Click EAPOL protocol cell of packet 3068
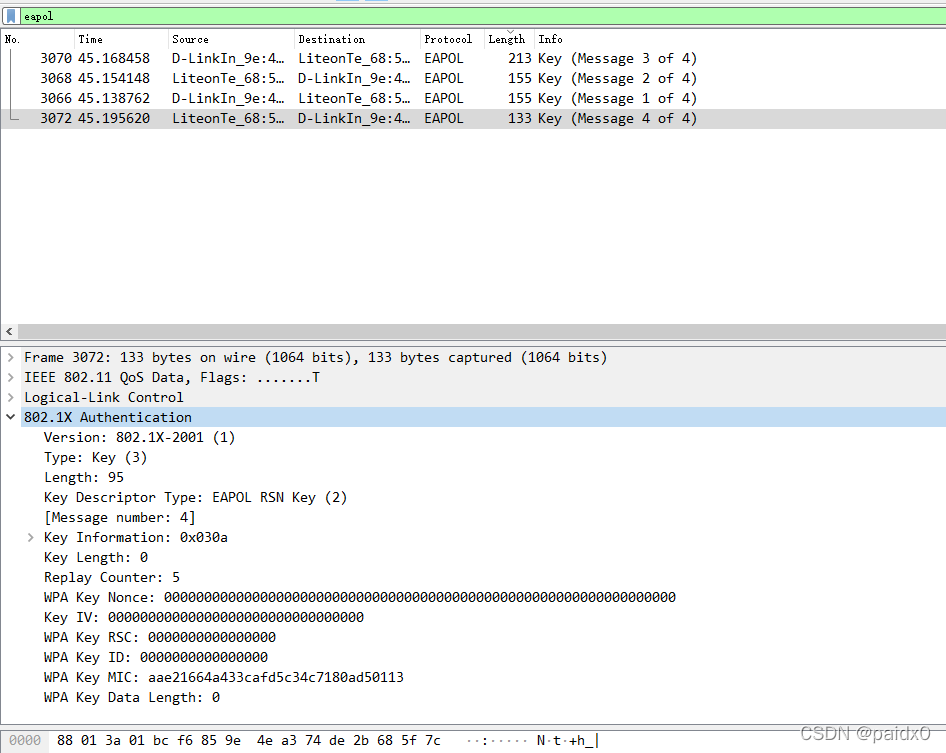This screenshot has height=753, width=946. click(444, 78)
